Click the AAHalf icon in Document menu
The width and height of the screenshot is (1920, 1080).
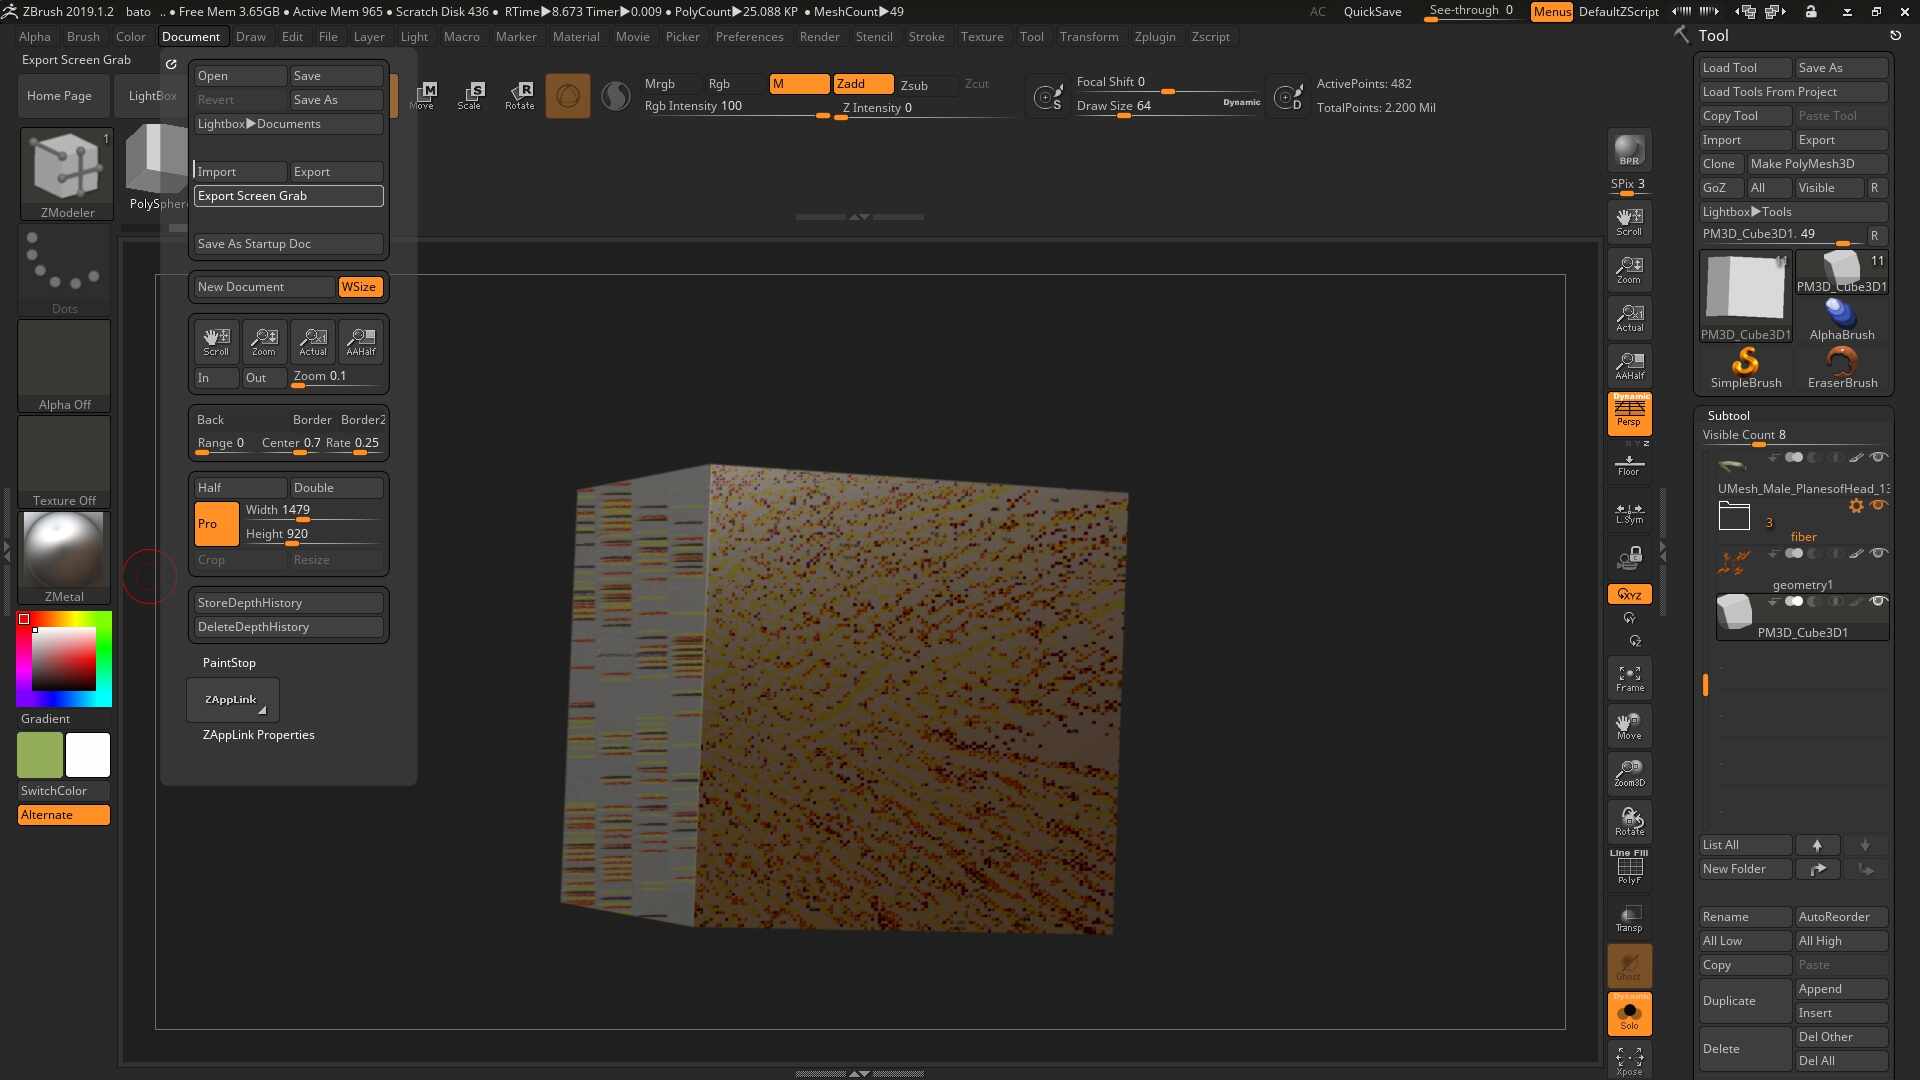[360, 341]
